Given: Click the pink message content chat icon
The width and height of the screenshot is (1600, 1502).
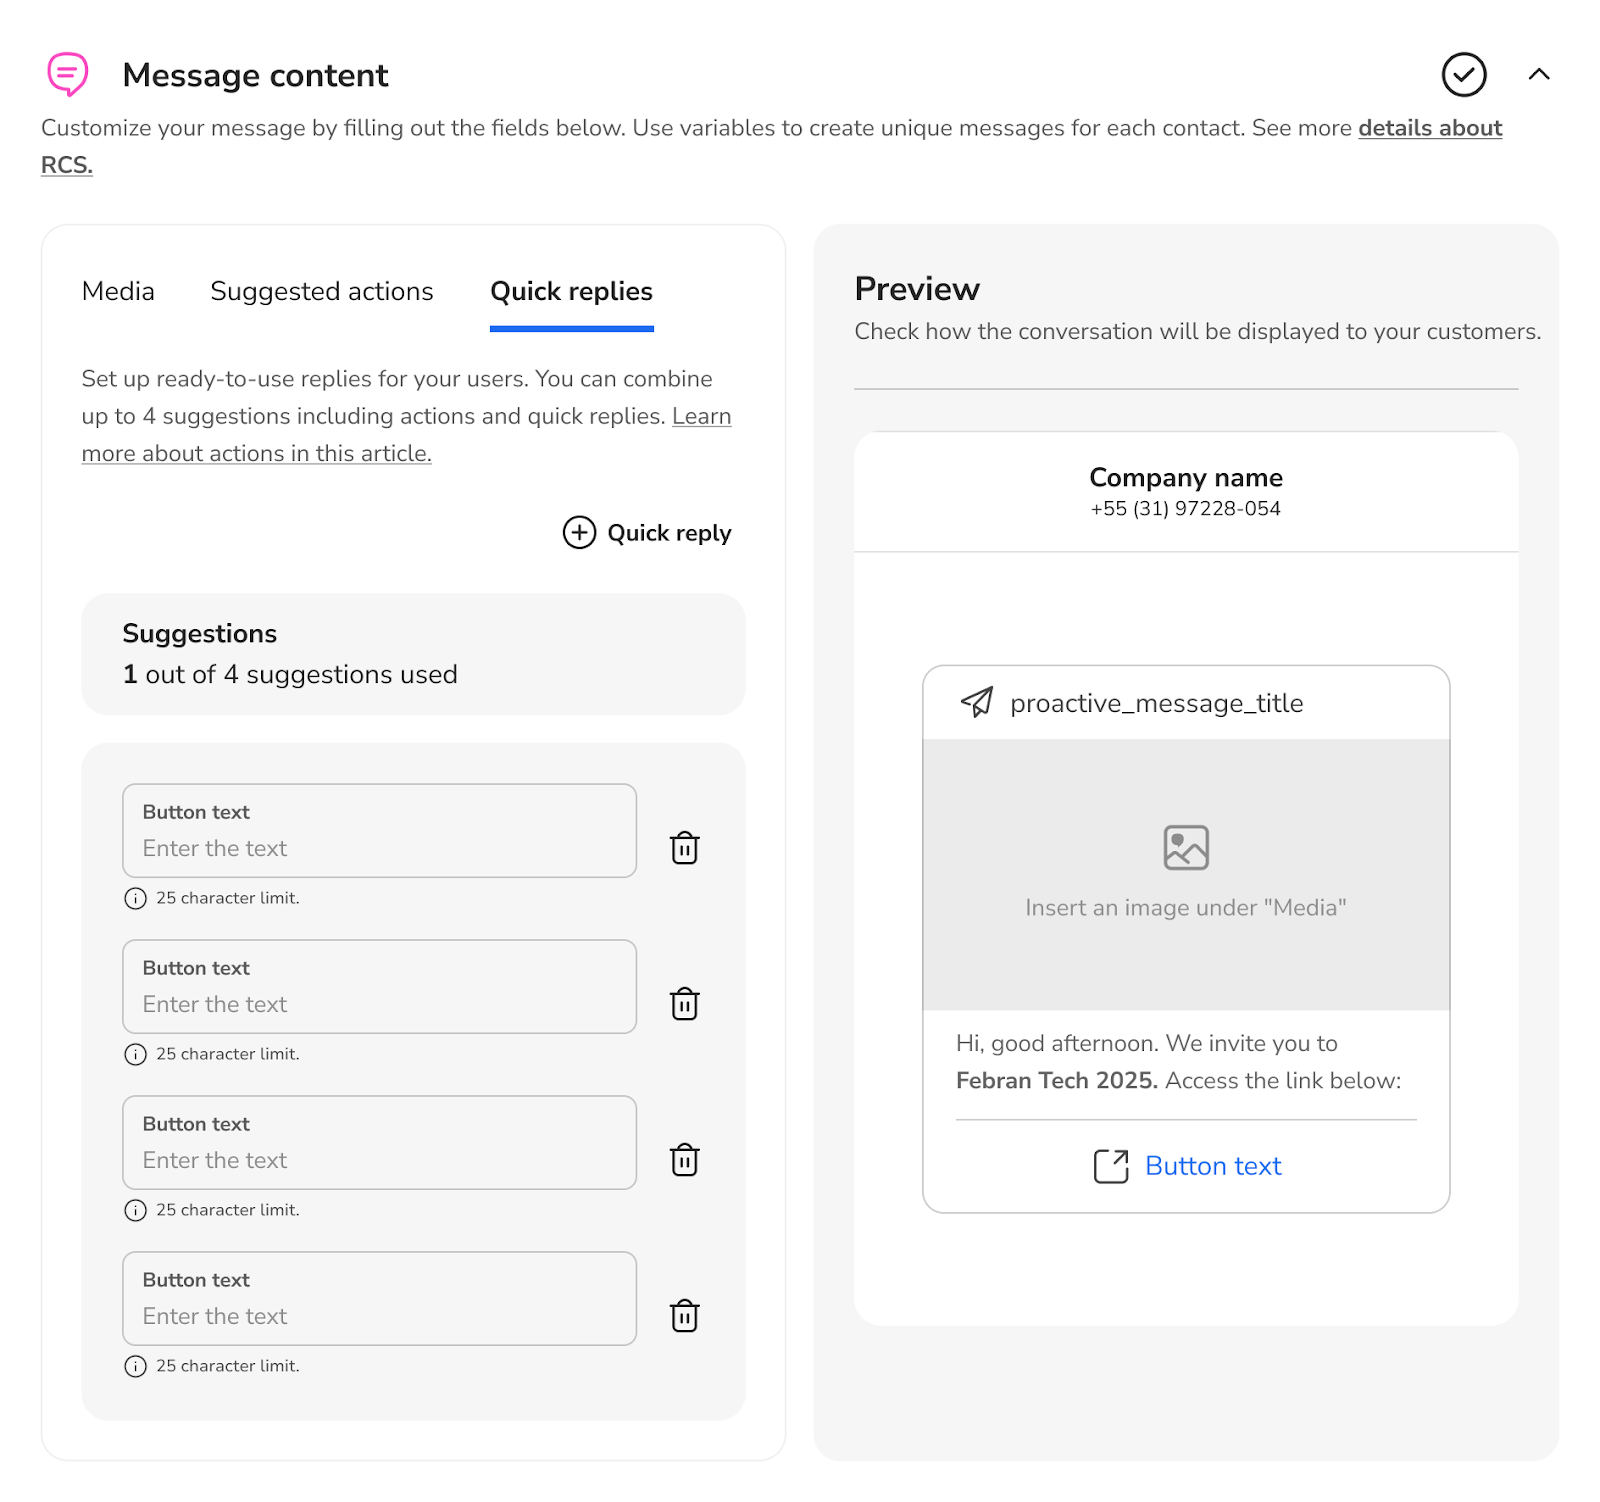Looking at the screenshot, I should [68, 74].
